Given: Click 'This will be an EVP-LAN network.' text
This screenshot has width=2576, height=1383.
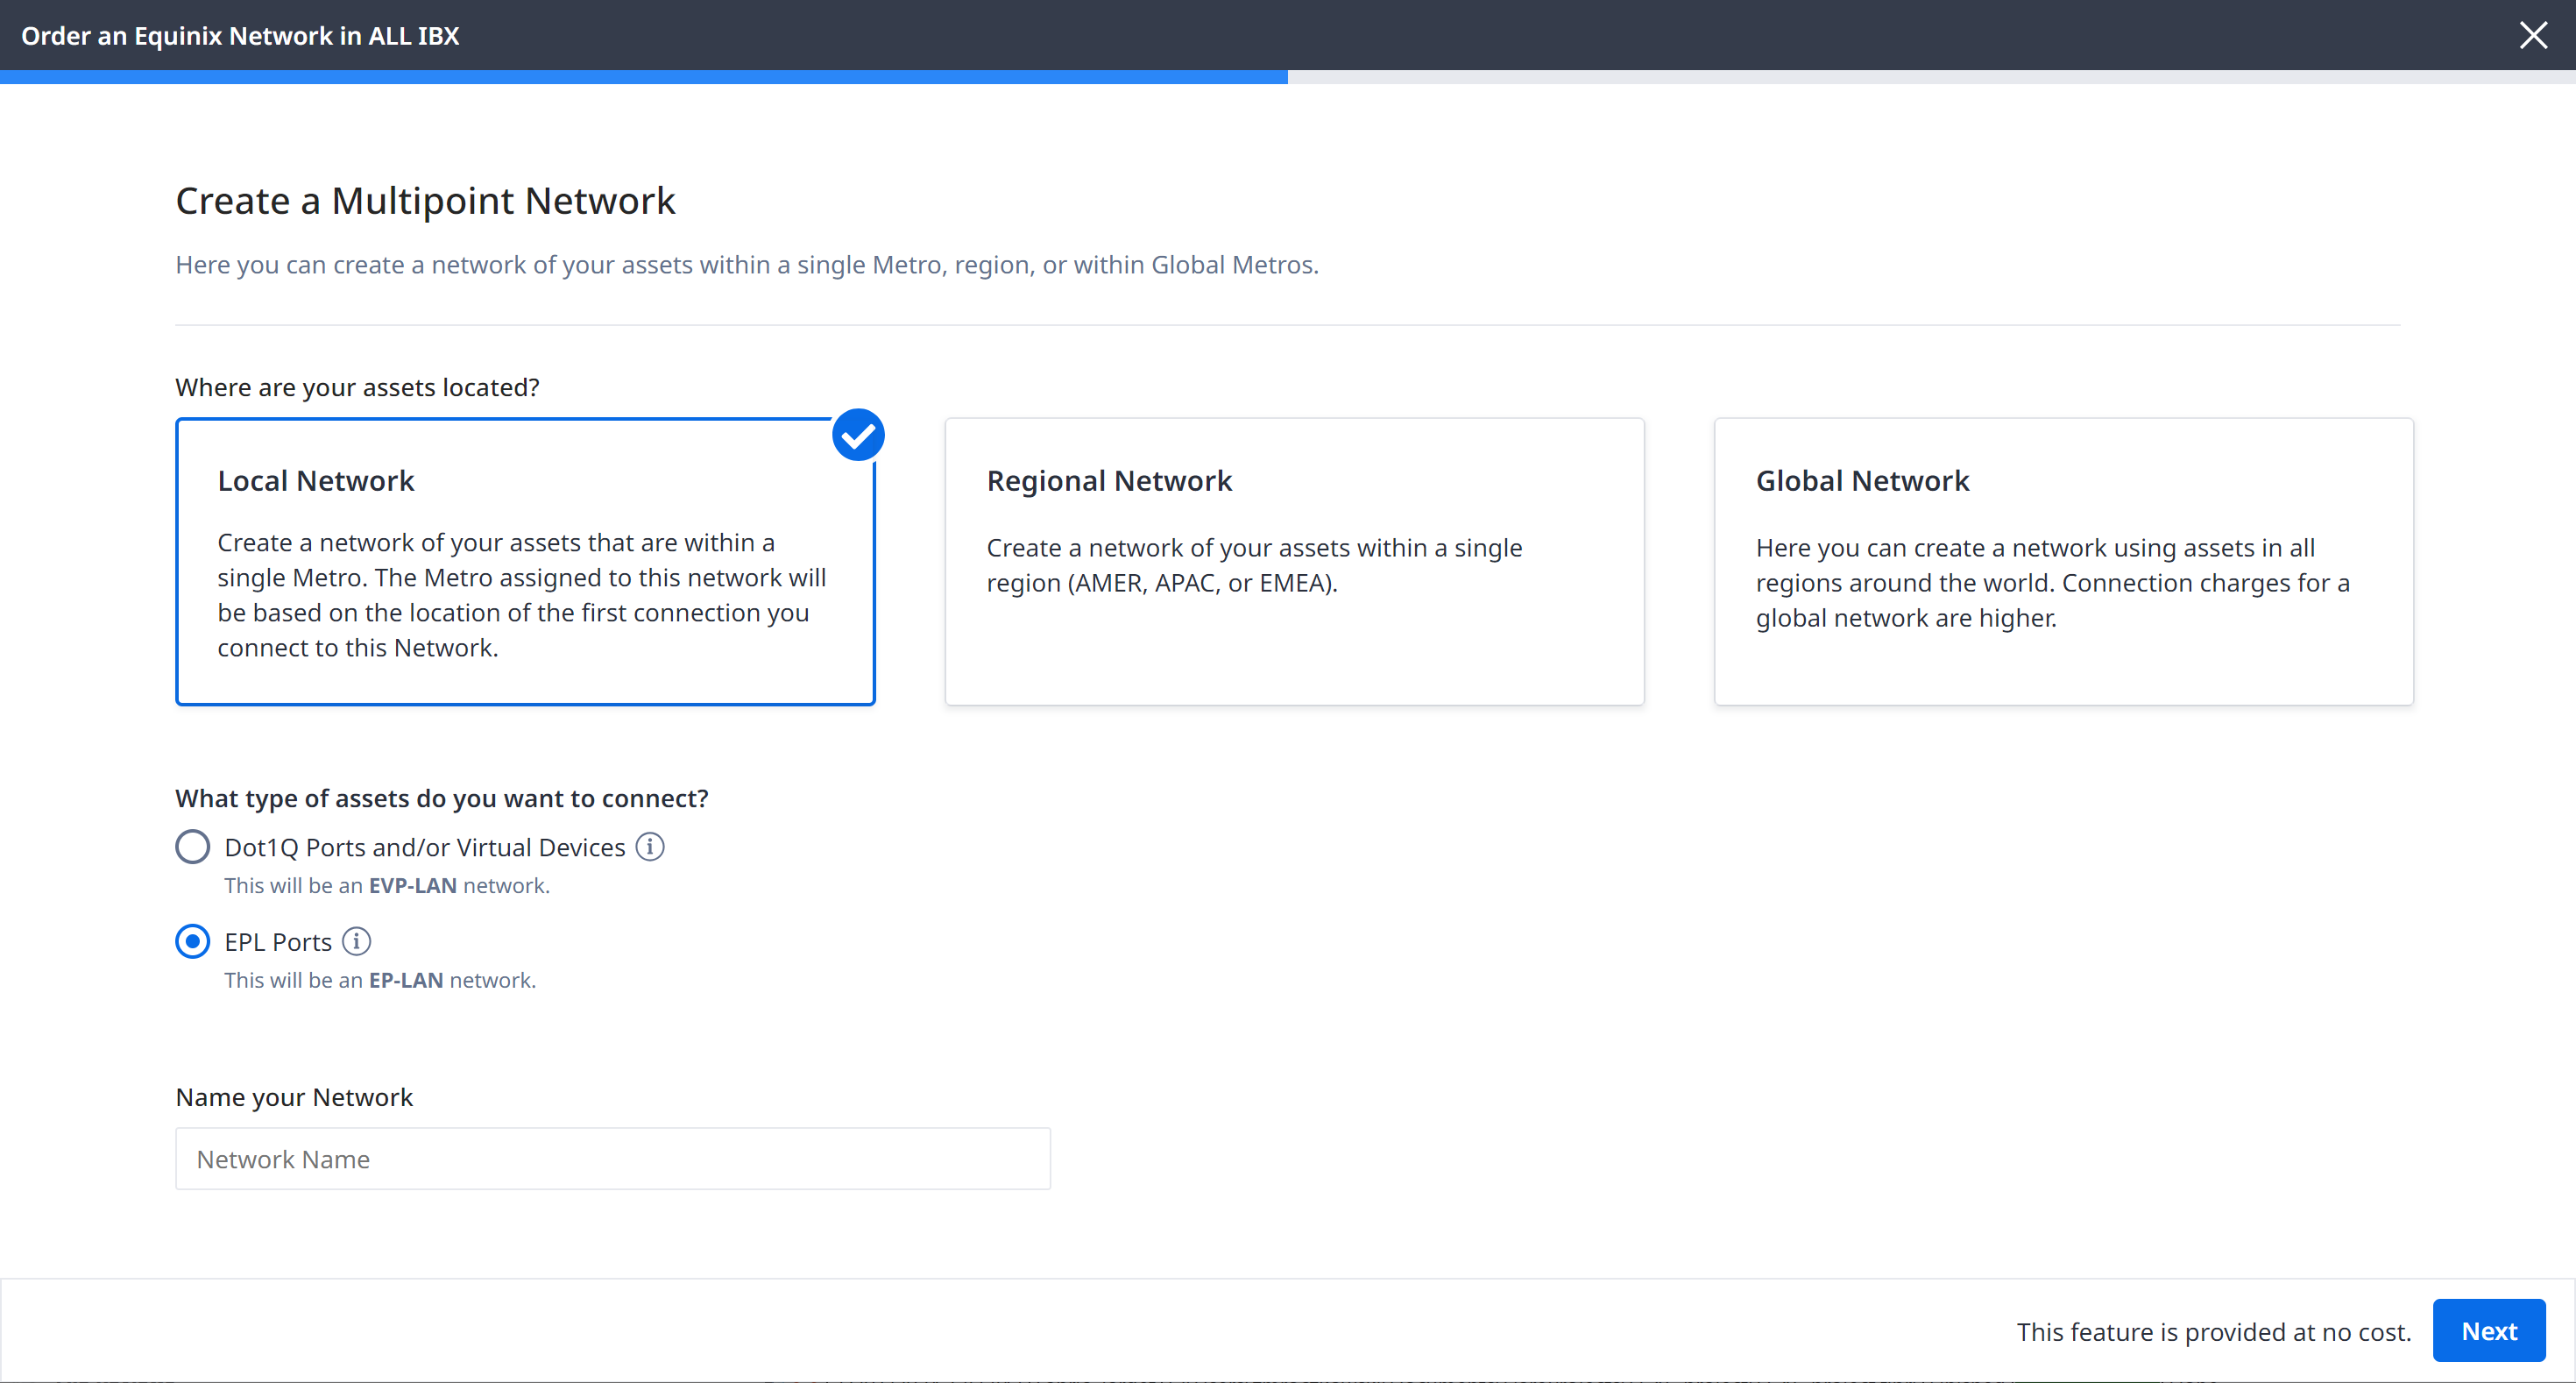Looking at the screenshot, I should coord(387,886).
